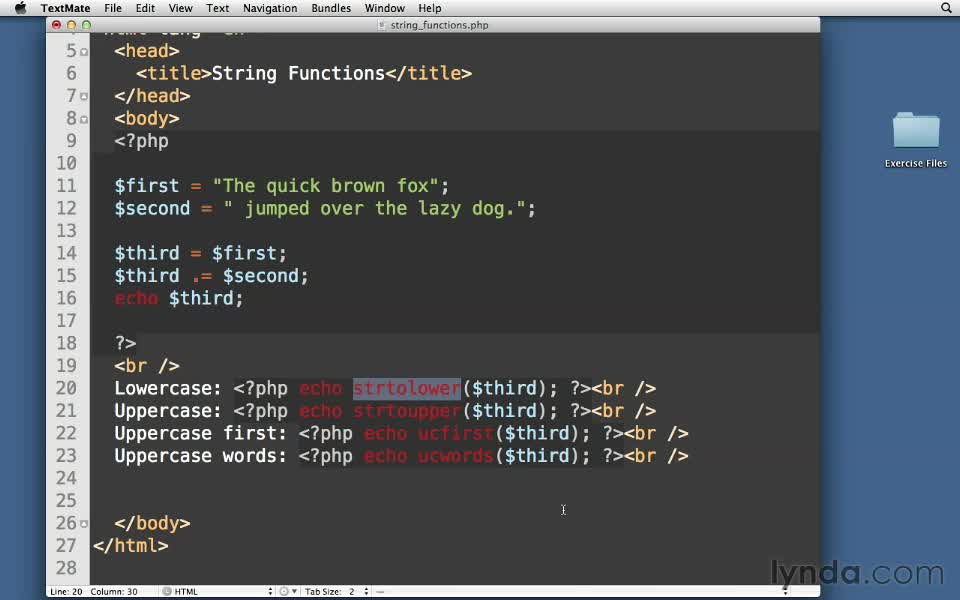
Task: Place cursor on empty line 24
Action: 300,478
